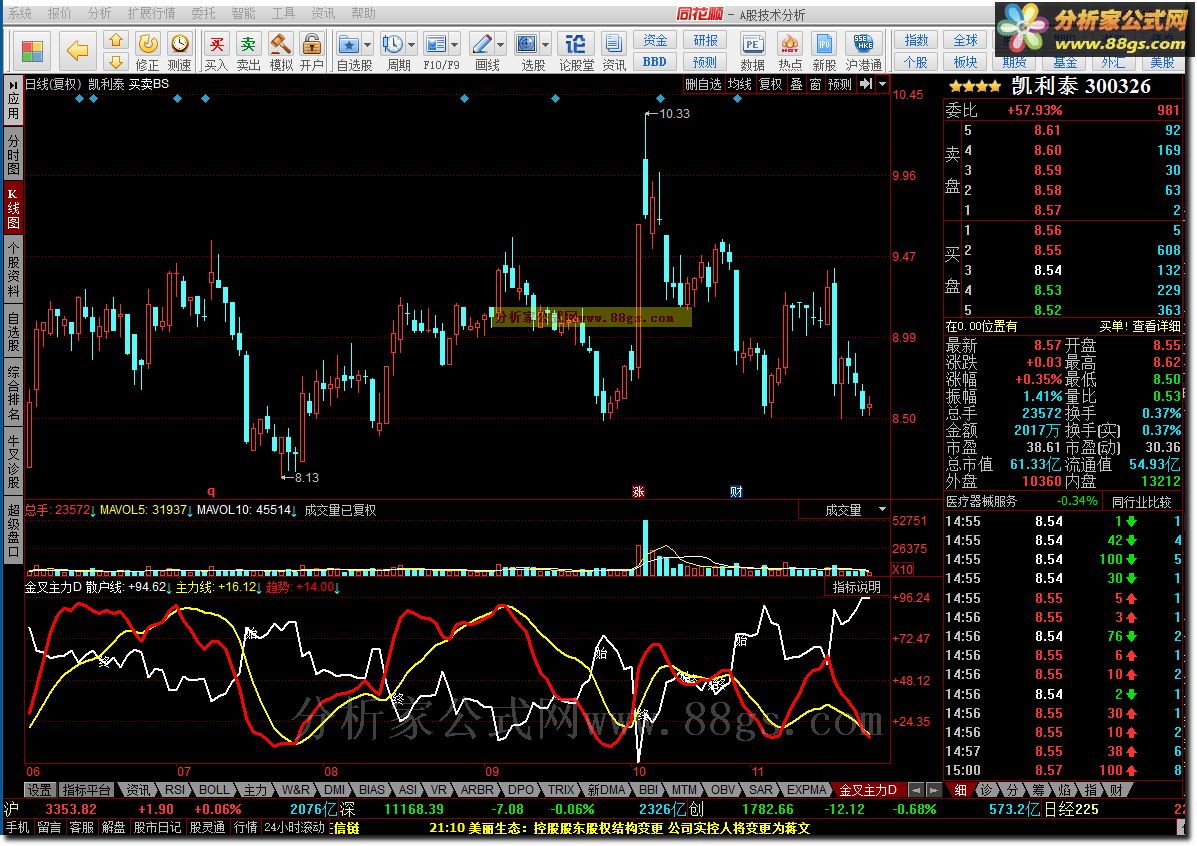Open the 系统 menu
1197x846 pixels.
click(20, 13)
